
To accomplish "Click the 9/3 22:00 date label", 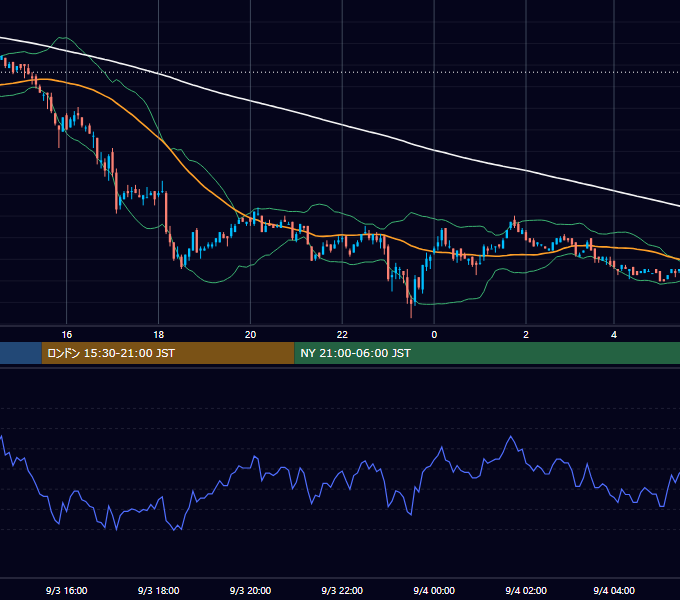I will coord(342,590).
